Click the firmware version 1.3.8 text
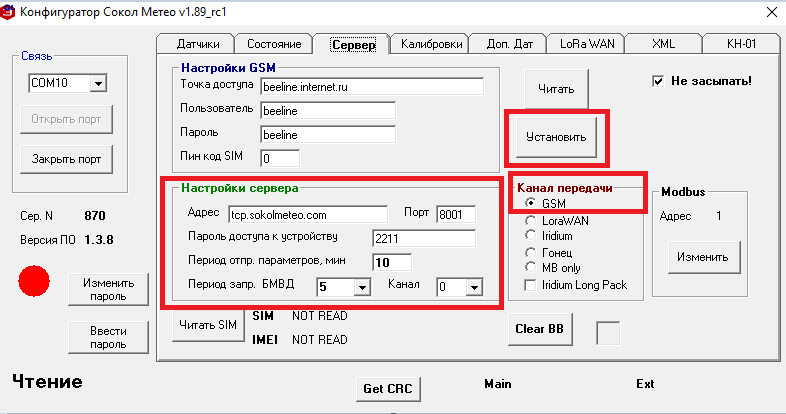Screen dimensions: 786x414 [99, 240]
